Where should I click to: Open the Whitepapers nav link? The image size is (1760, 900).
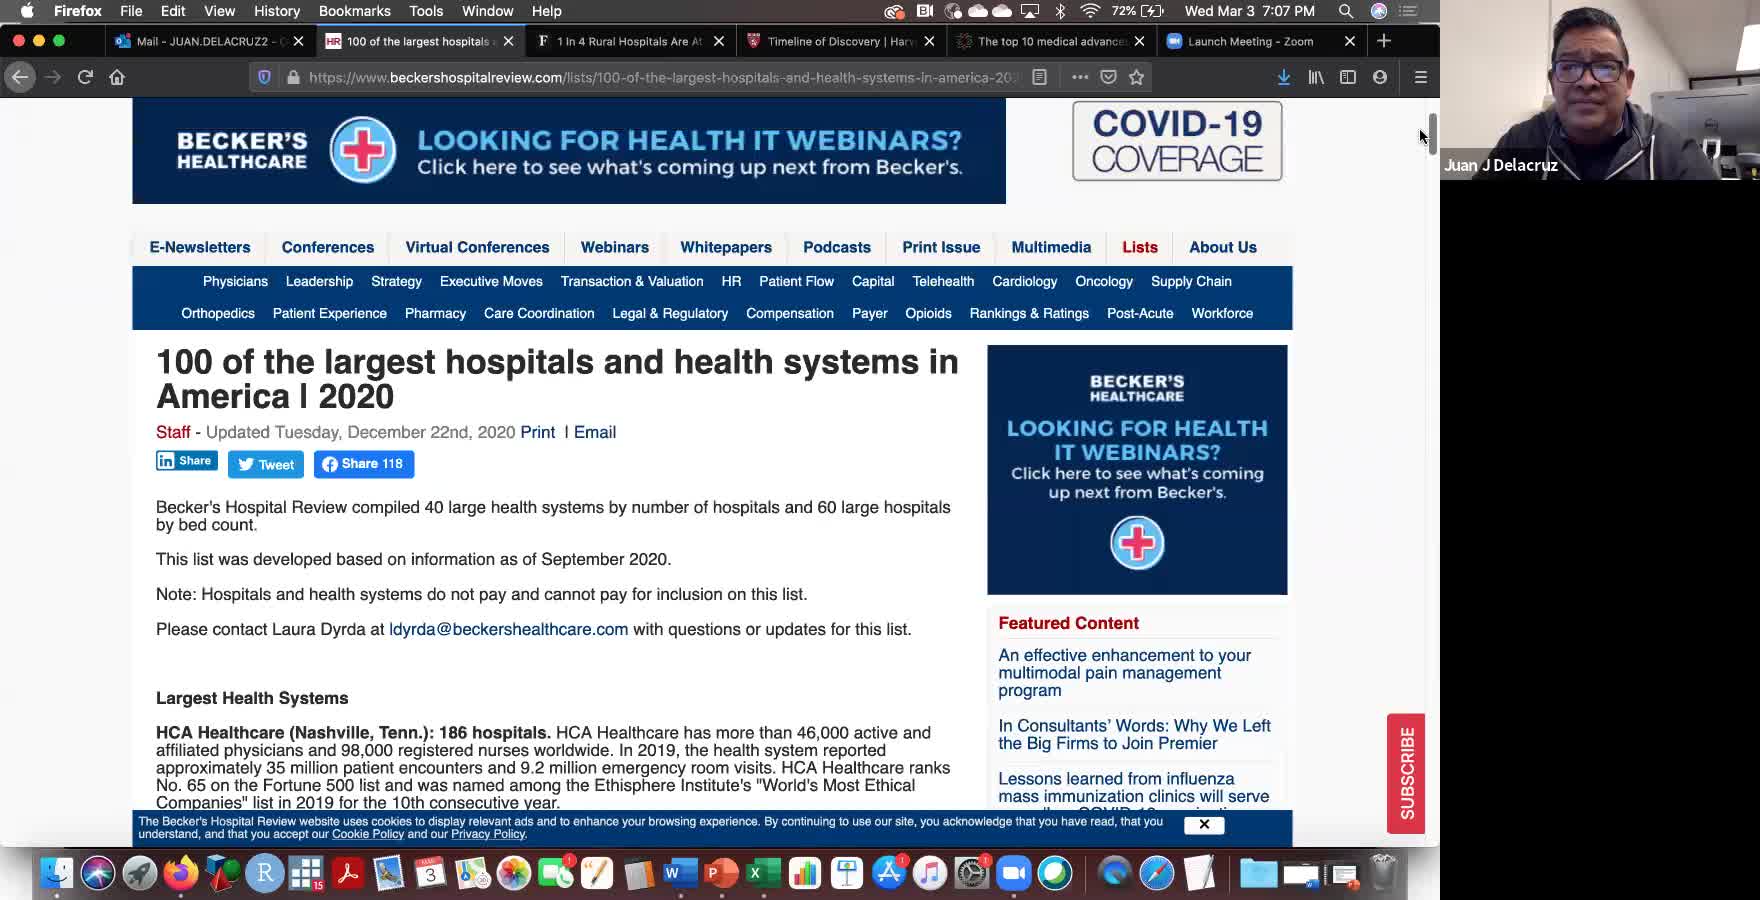click(726, 247)
